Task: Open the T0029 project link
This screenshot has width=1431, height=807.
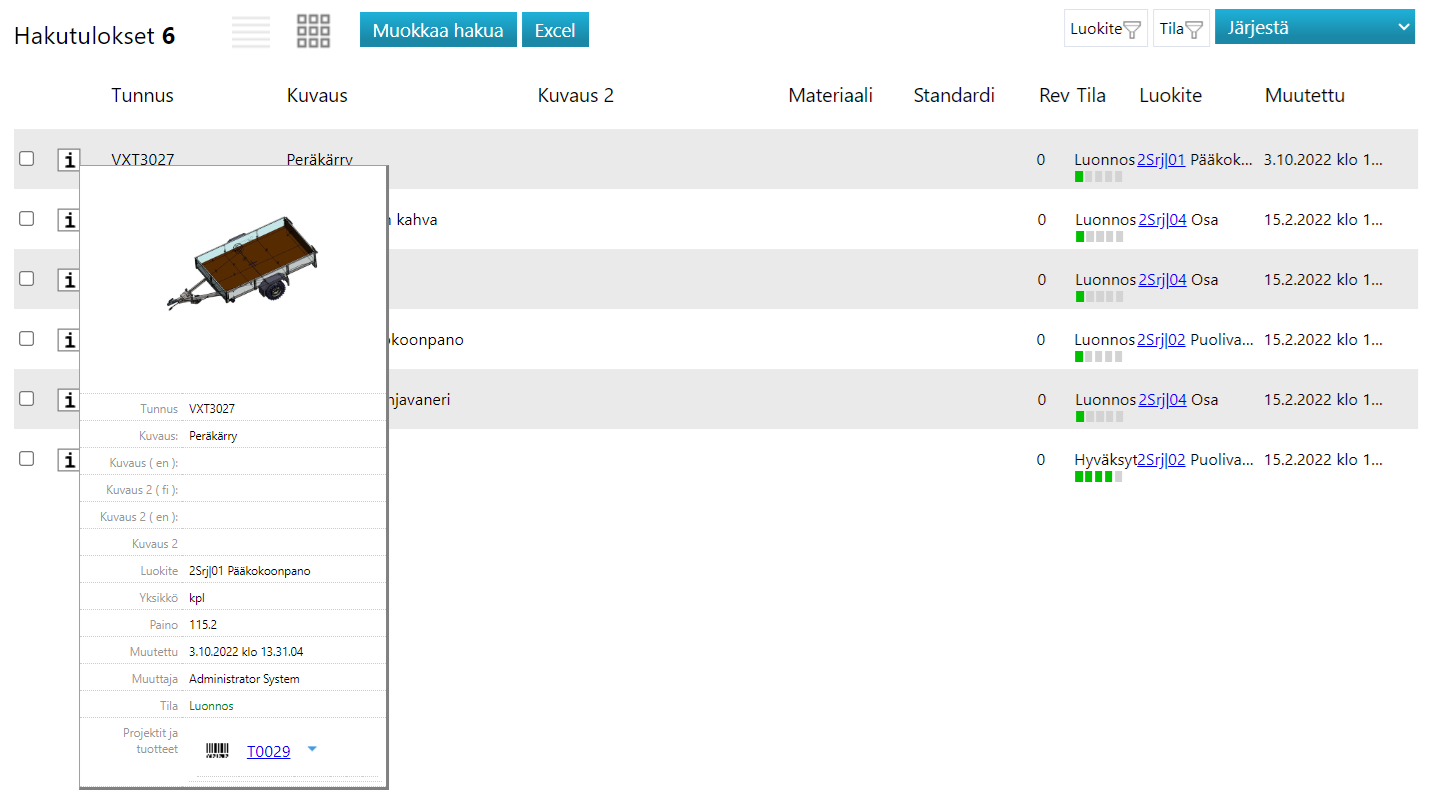Action: [x=268, y=751]
